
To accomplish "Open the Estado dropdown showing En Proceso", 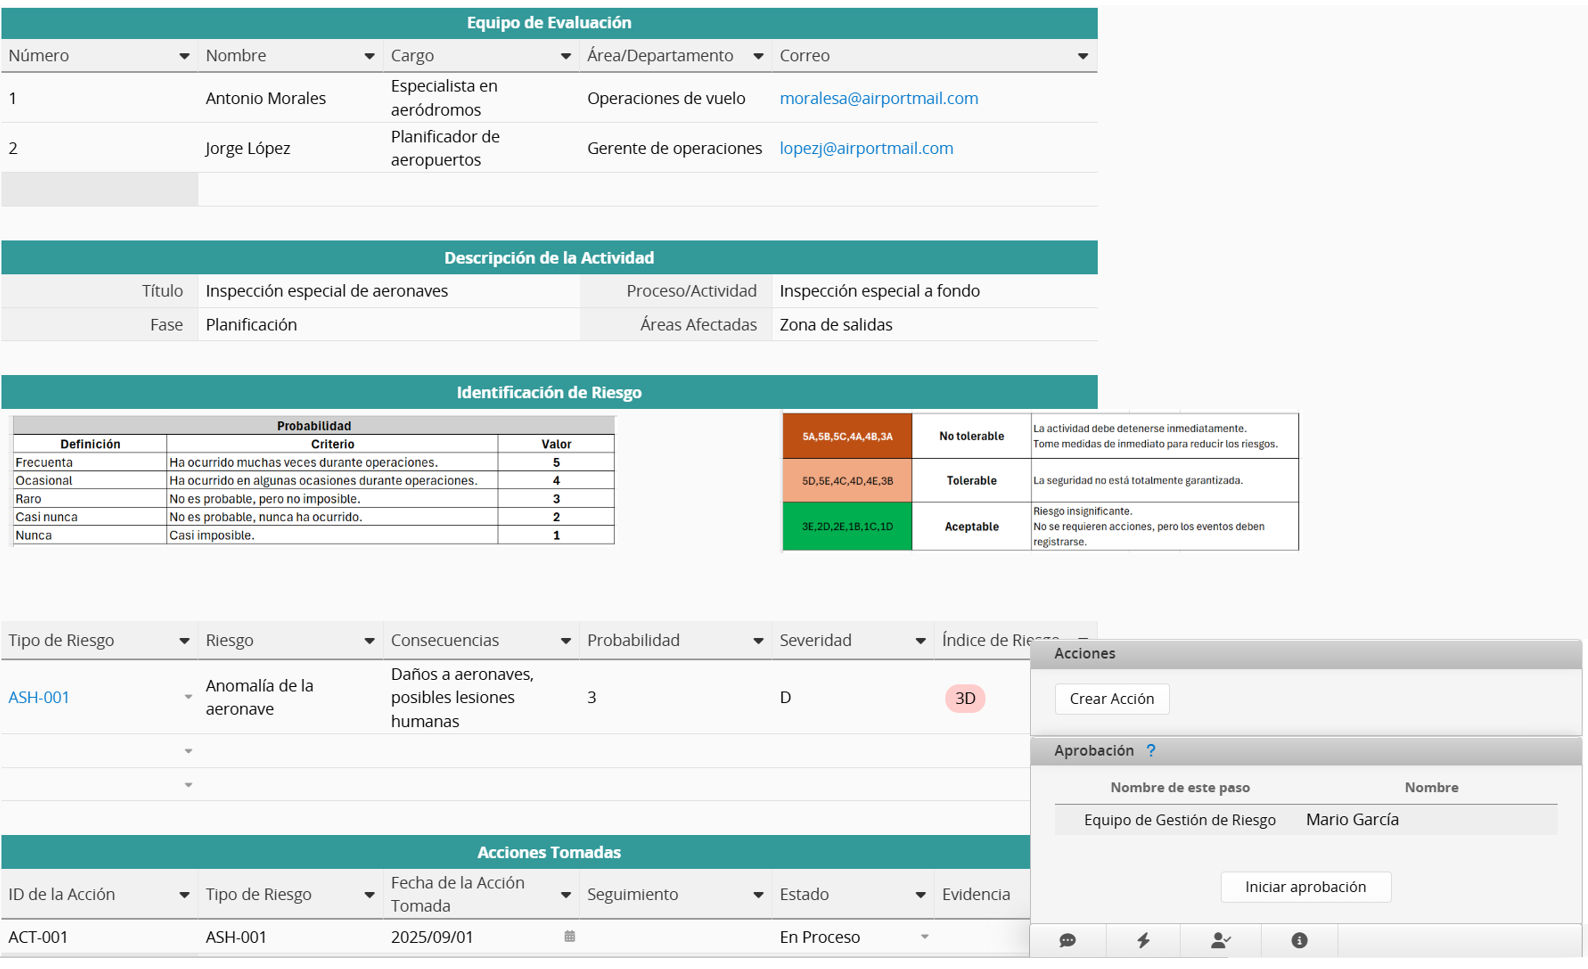I will [x=924, y=937].
